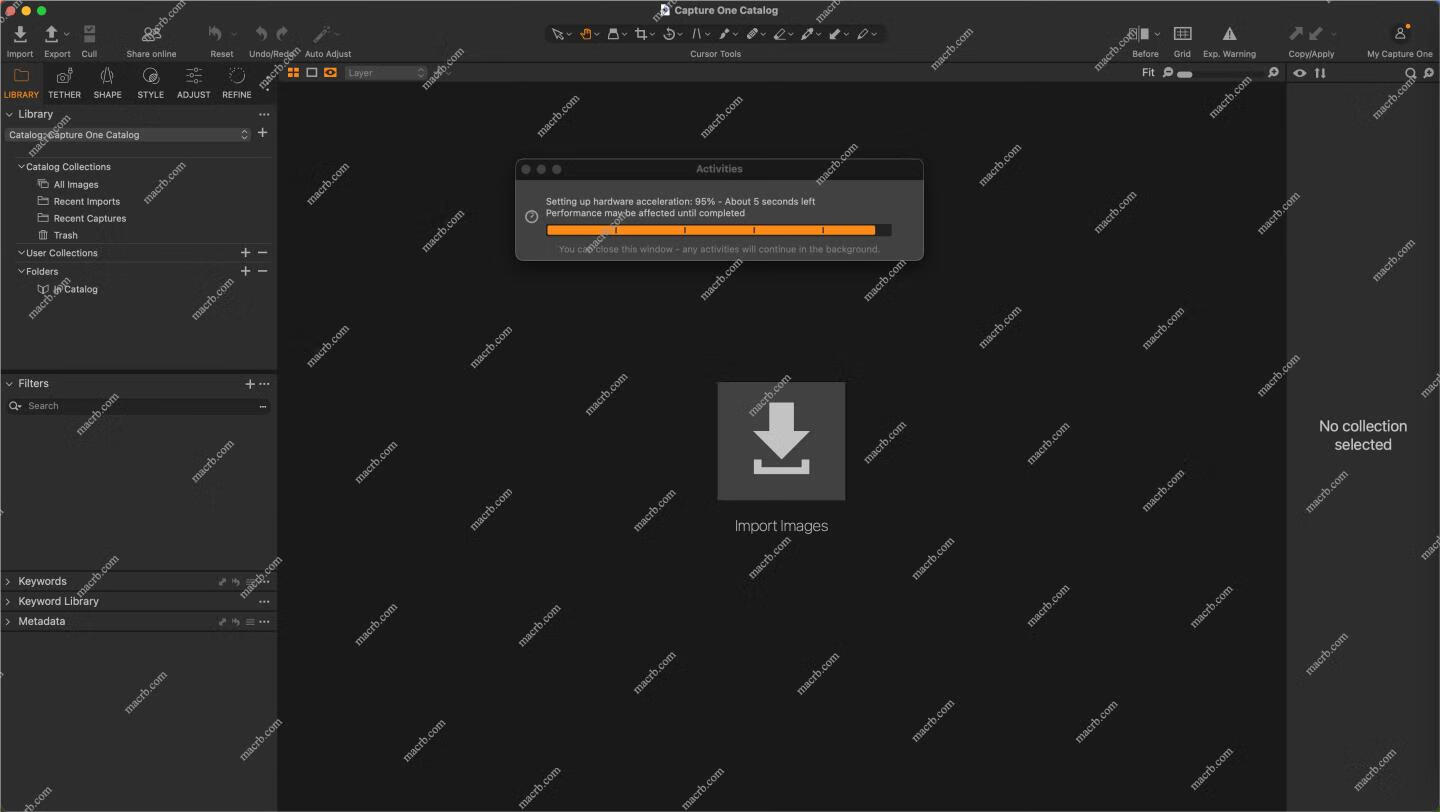The height and width of the screenshot is (812, 1440).
Task: Collapse the Filters panel
Action: pos(9,383)
